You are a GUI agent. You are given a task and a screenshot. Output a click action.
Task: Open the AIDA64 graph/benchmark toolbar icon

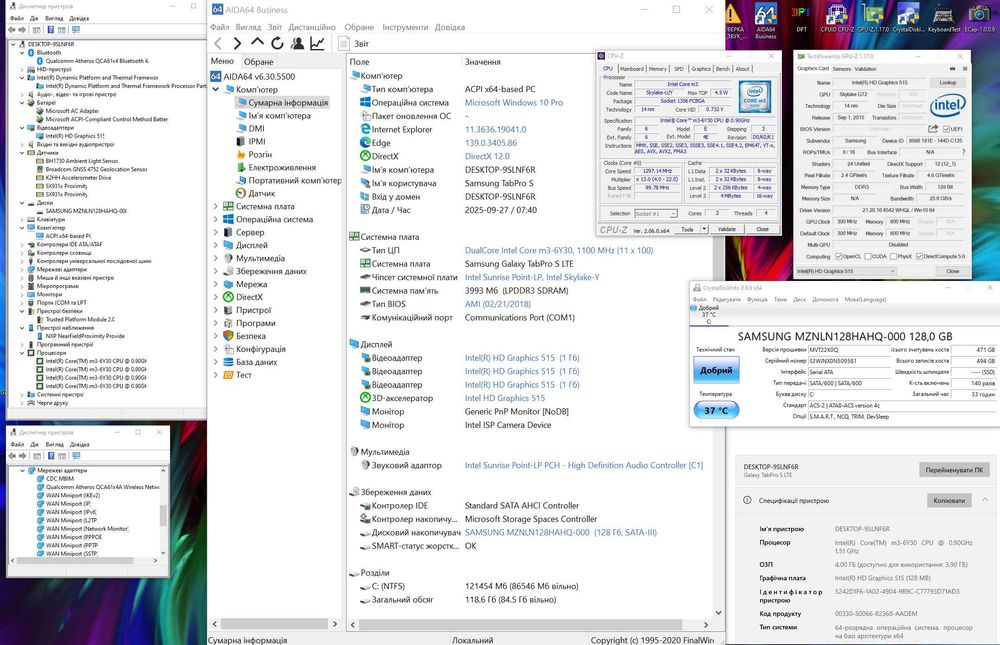point(317,43)
